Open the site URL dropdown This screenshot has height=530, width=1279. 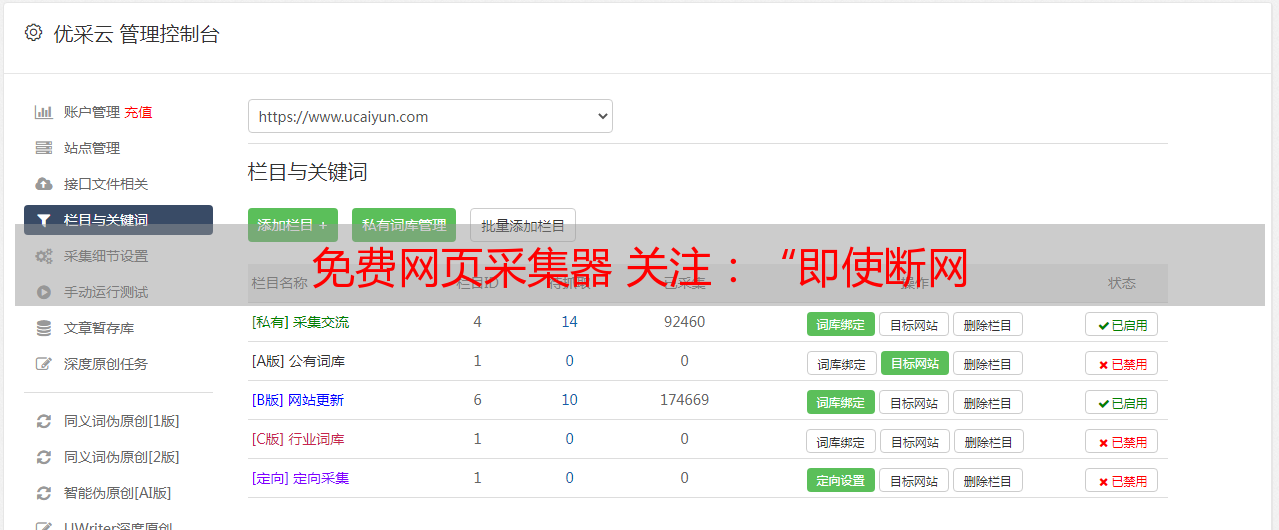point(430,116)
